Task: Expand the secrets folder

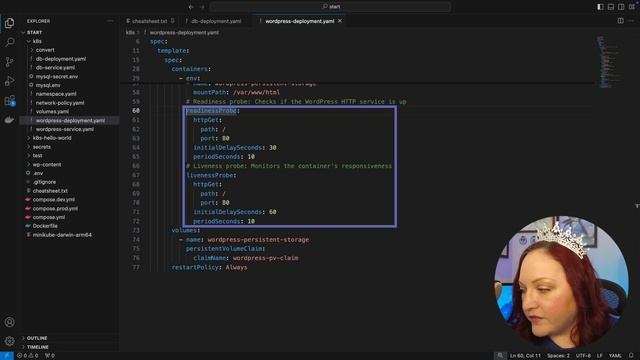Action: [x=42, y=147]
